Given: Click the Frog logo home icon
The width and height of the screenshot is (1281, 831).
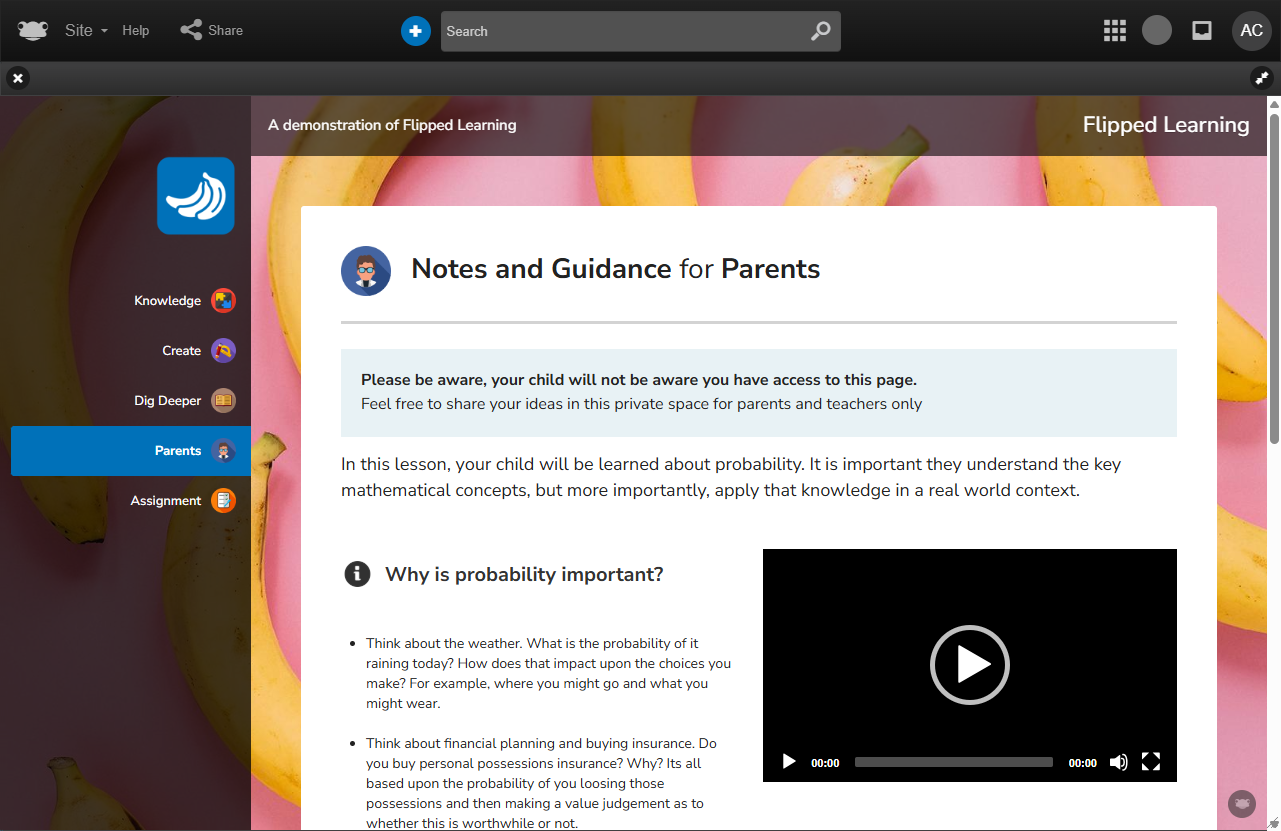Looking at the screenshot, I should point(33,30).
